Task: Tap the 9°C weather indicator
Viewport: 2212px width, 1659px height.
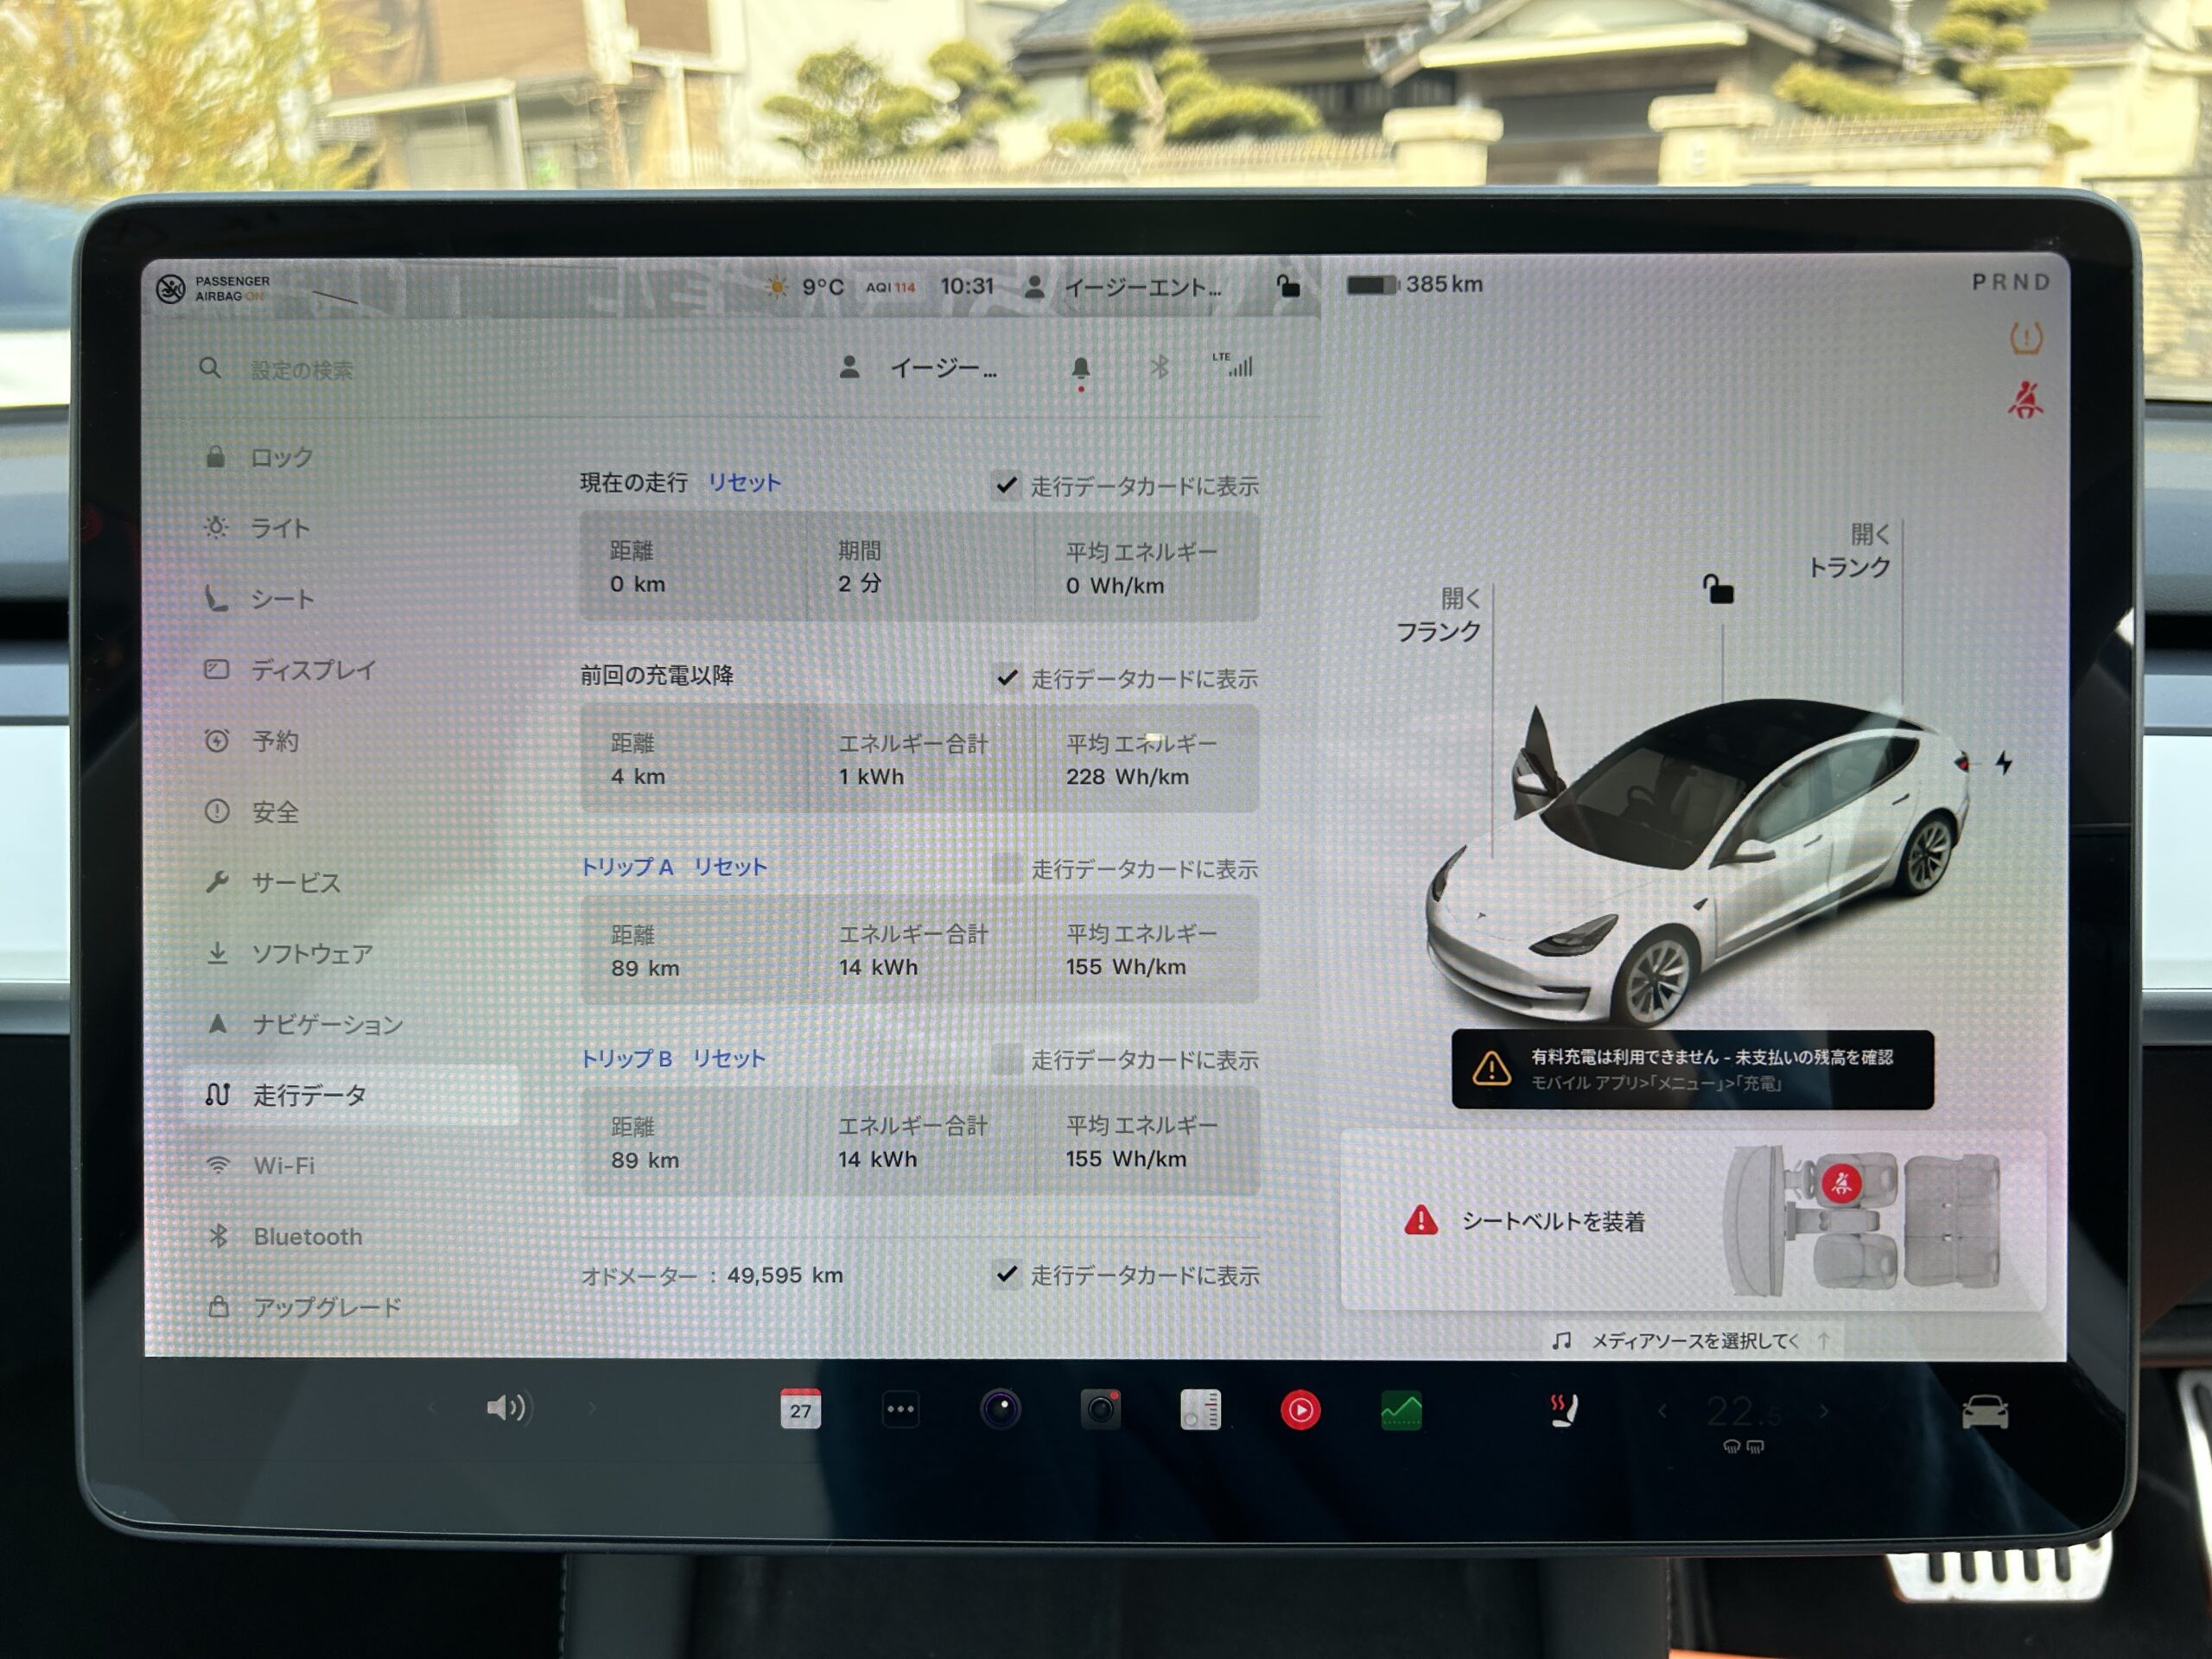Action: (x=804, y=287)
